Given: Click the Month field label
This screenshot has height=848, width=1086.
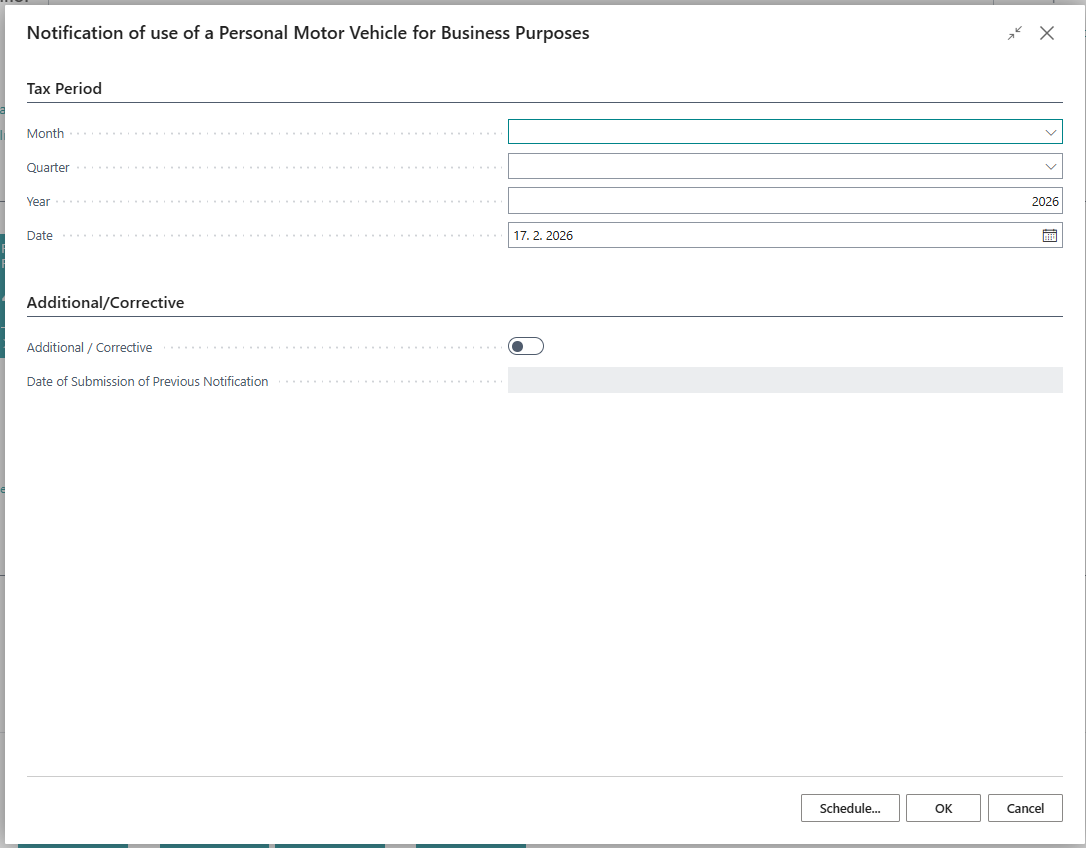Looking at the screenshot, I should click(x=45, y=134).
